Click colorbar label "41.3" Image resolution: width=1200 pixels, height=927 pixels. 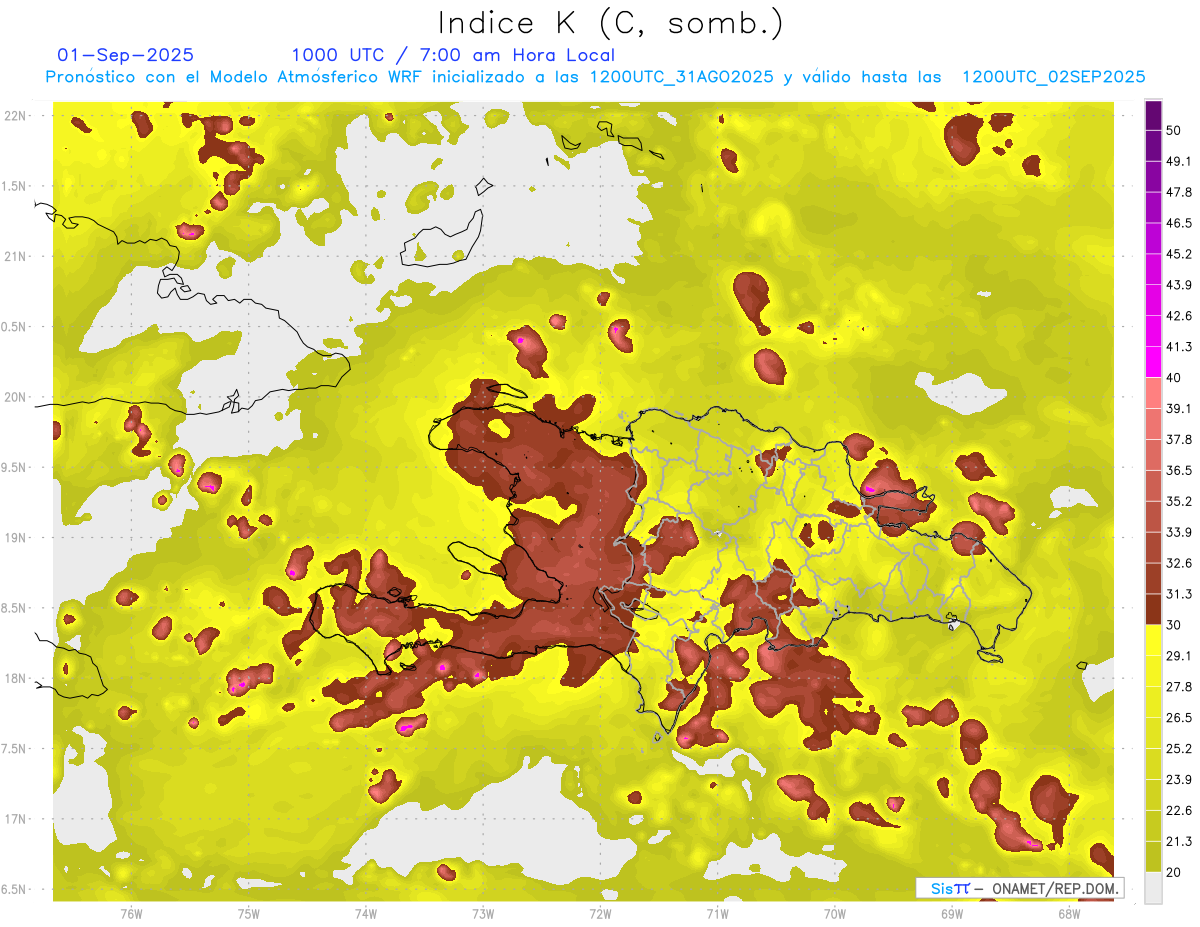point(1178,347)
